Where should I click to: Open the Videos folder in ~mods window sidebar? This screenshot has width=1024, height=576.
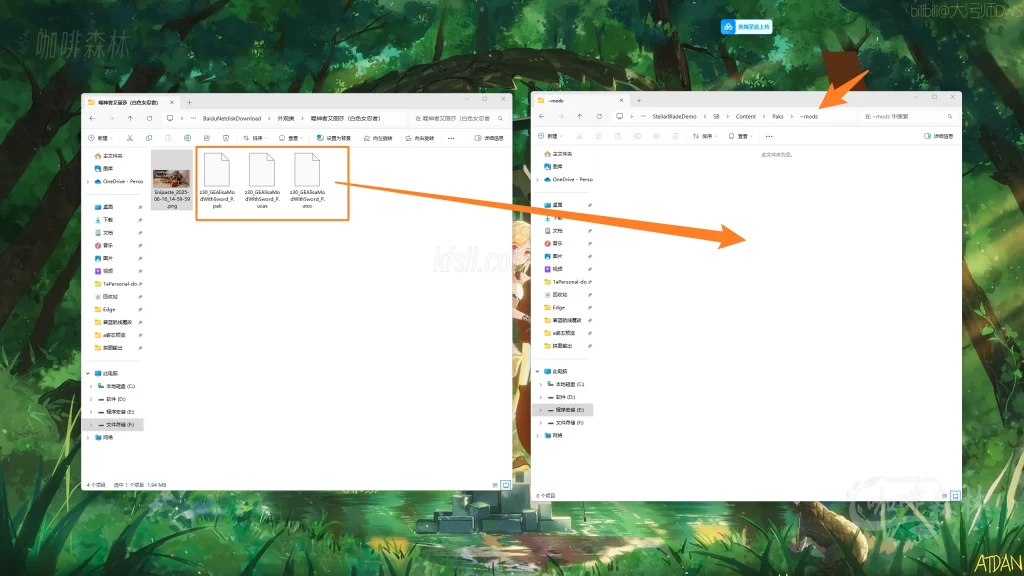(553, 269)
